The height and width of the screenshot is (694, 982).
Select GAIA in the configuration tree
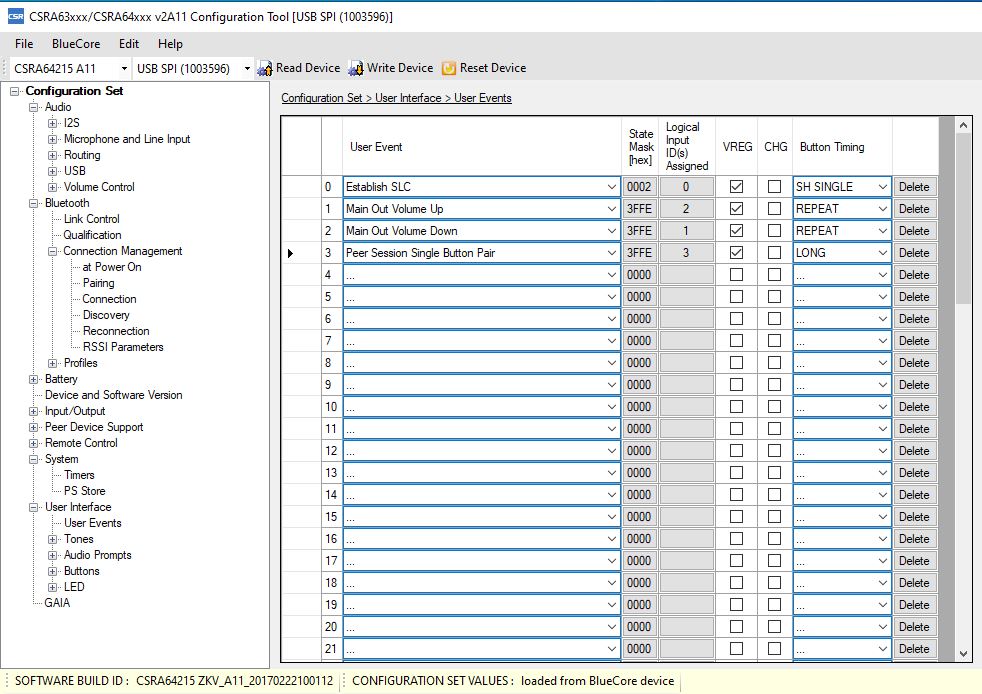click(x=57, y=603)
